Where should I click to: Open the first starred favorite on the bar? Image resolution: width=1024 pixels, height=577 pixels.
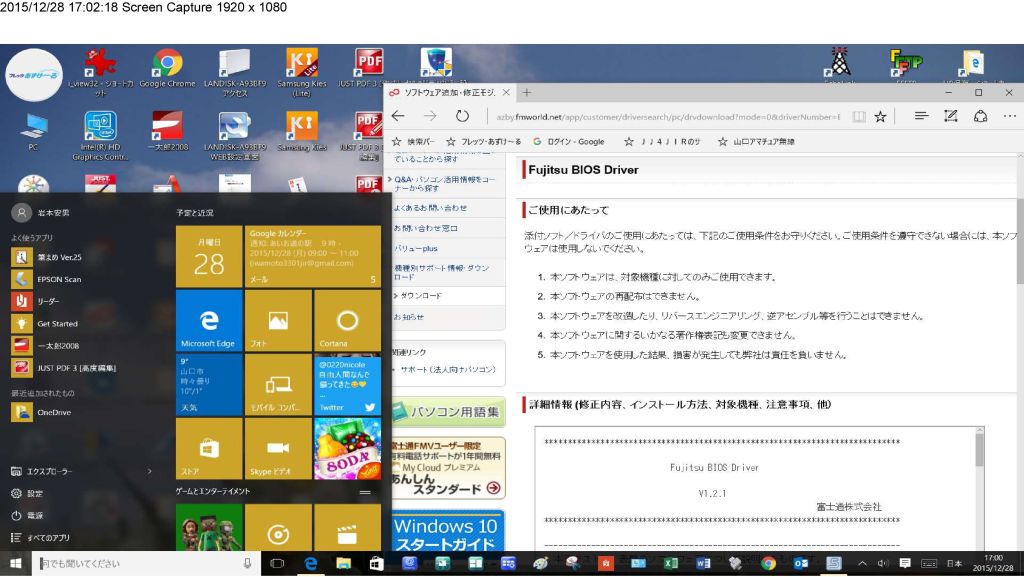pos(413,142)
